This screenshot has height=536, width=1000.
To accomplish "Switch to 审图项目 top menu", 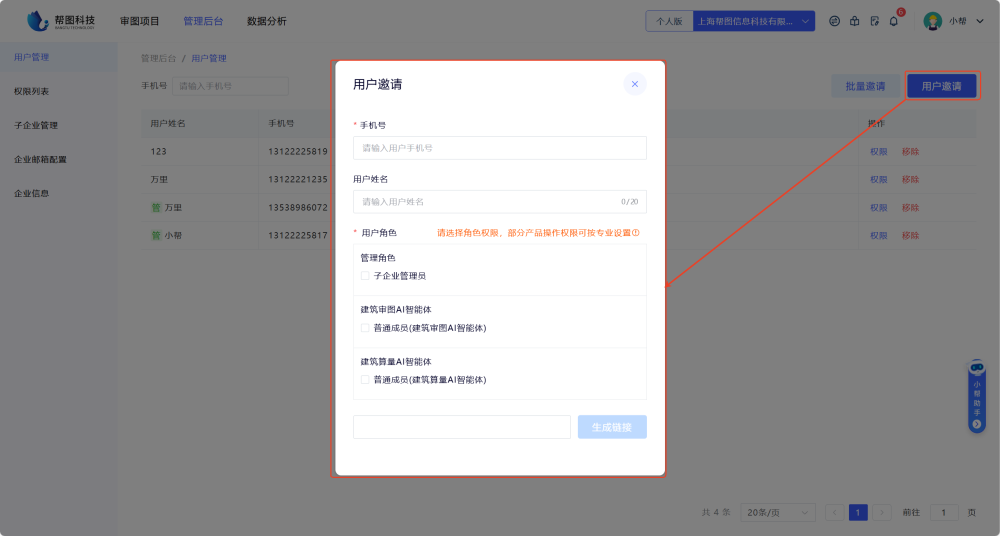I will click(139, 21).
